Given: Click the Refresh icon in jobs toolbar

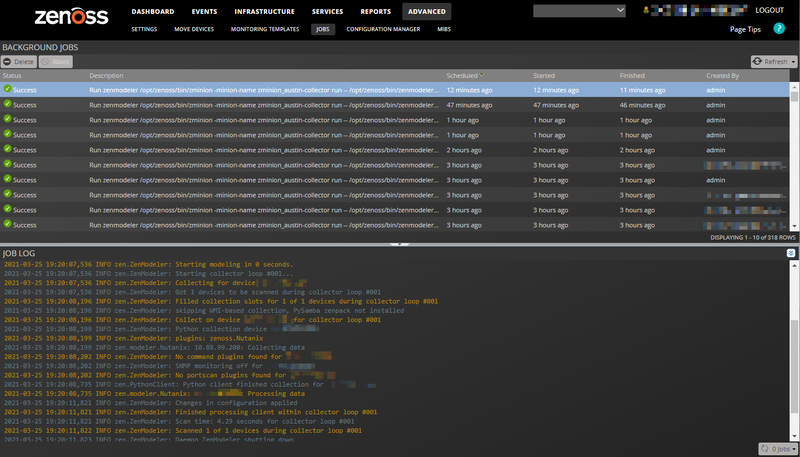Looking at the screenshot, I should 758,61.
